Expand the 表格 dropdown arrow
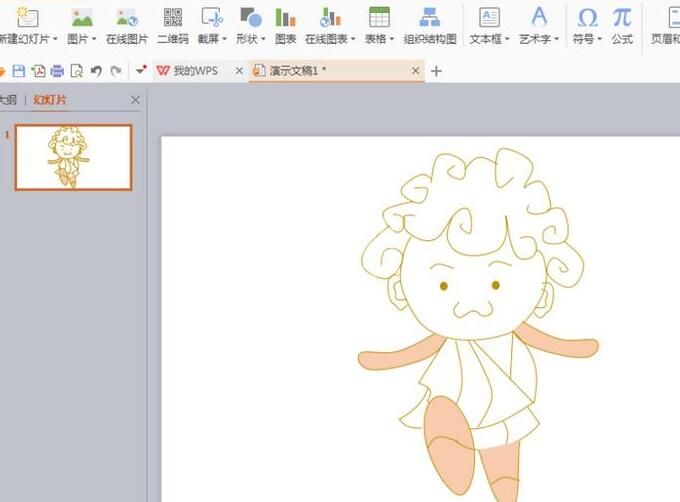 pyautogui.click(x=392, y=39)
